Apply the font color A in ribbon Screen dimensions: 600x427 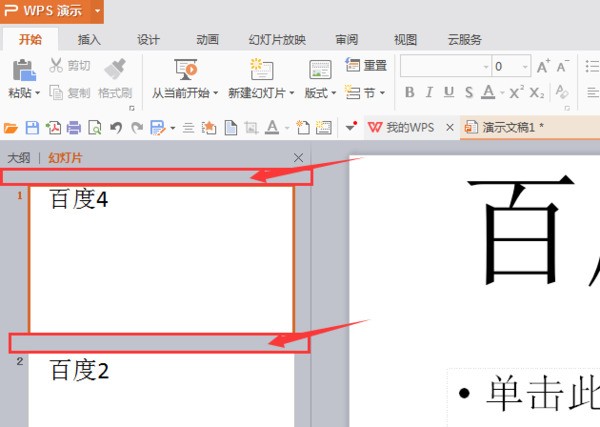coord(488,92)
